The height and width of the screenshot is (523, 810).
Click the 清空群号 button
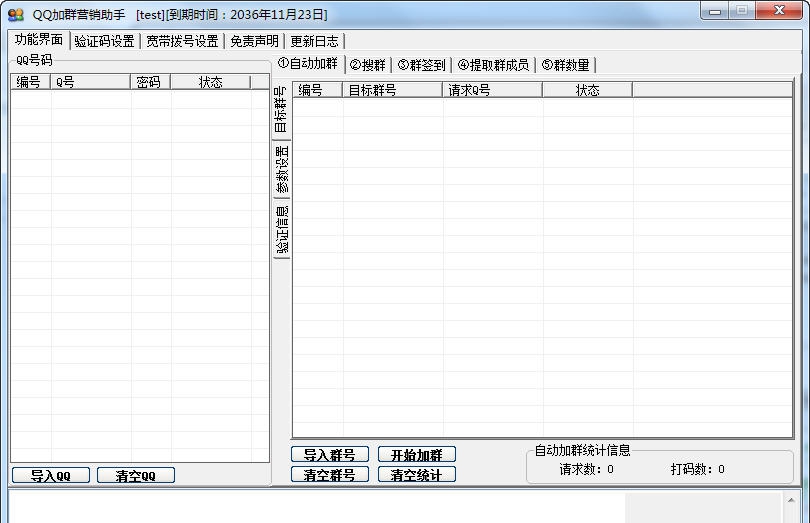pos(330,474)
